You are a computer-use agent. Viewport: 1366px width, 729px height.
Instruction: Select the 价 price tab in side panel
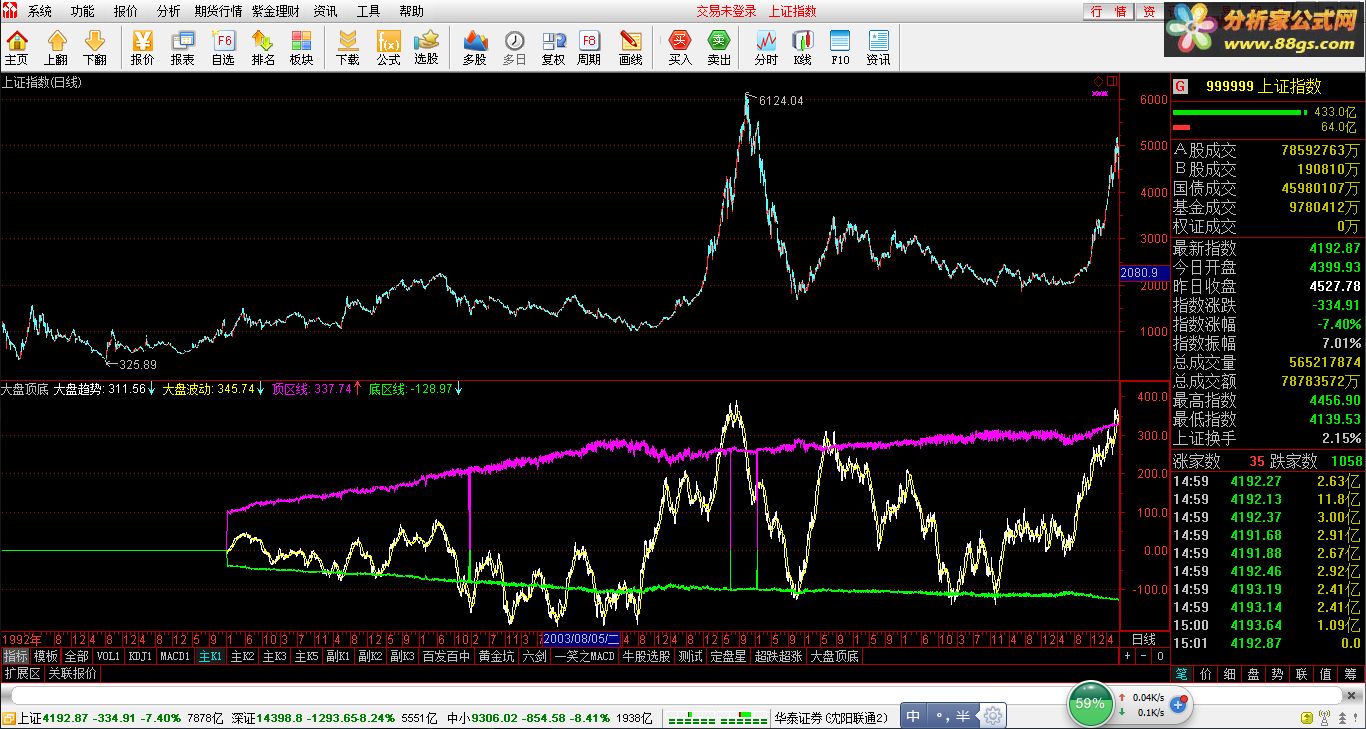[x=1205, y=674]
